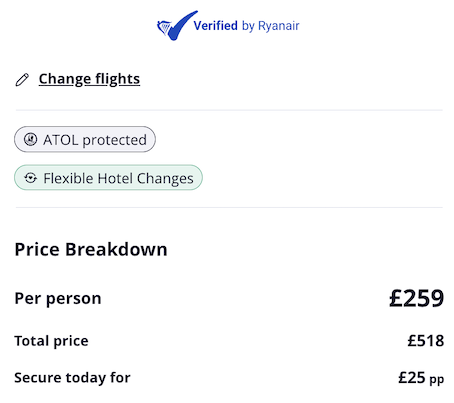This screenshot has width=454, height=403.
Task: Click the Price Breakdown heading
Action: coord(91,249)
